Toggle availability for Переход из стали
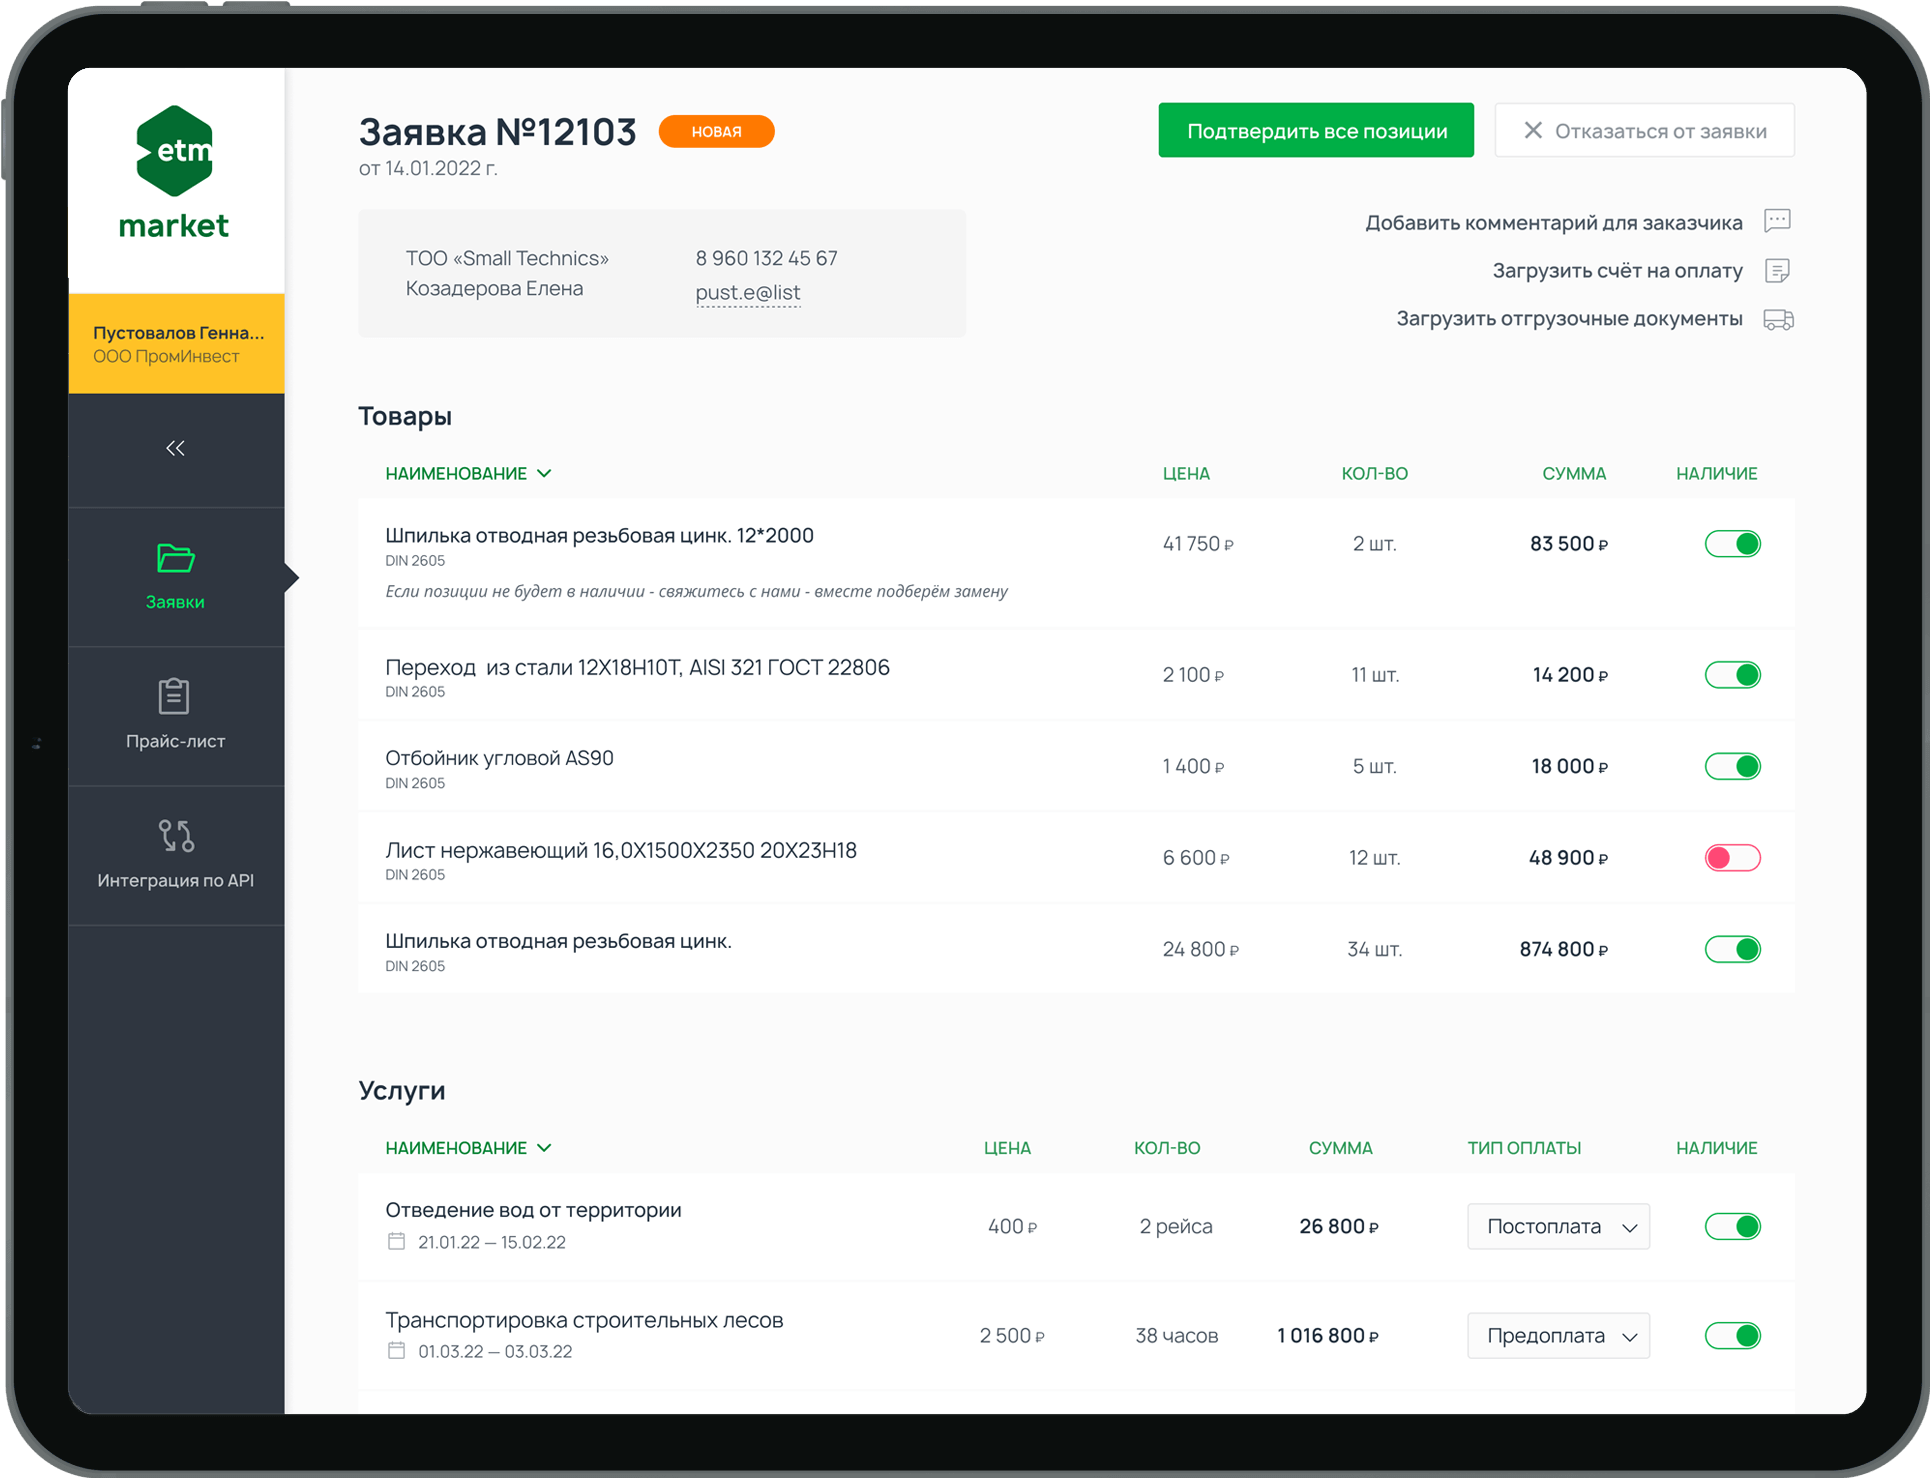The width and height of the screenshot is (1930, 1478). (x=1732, y=675)
